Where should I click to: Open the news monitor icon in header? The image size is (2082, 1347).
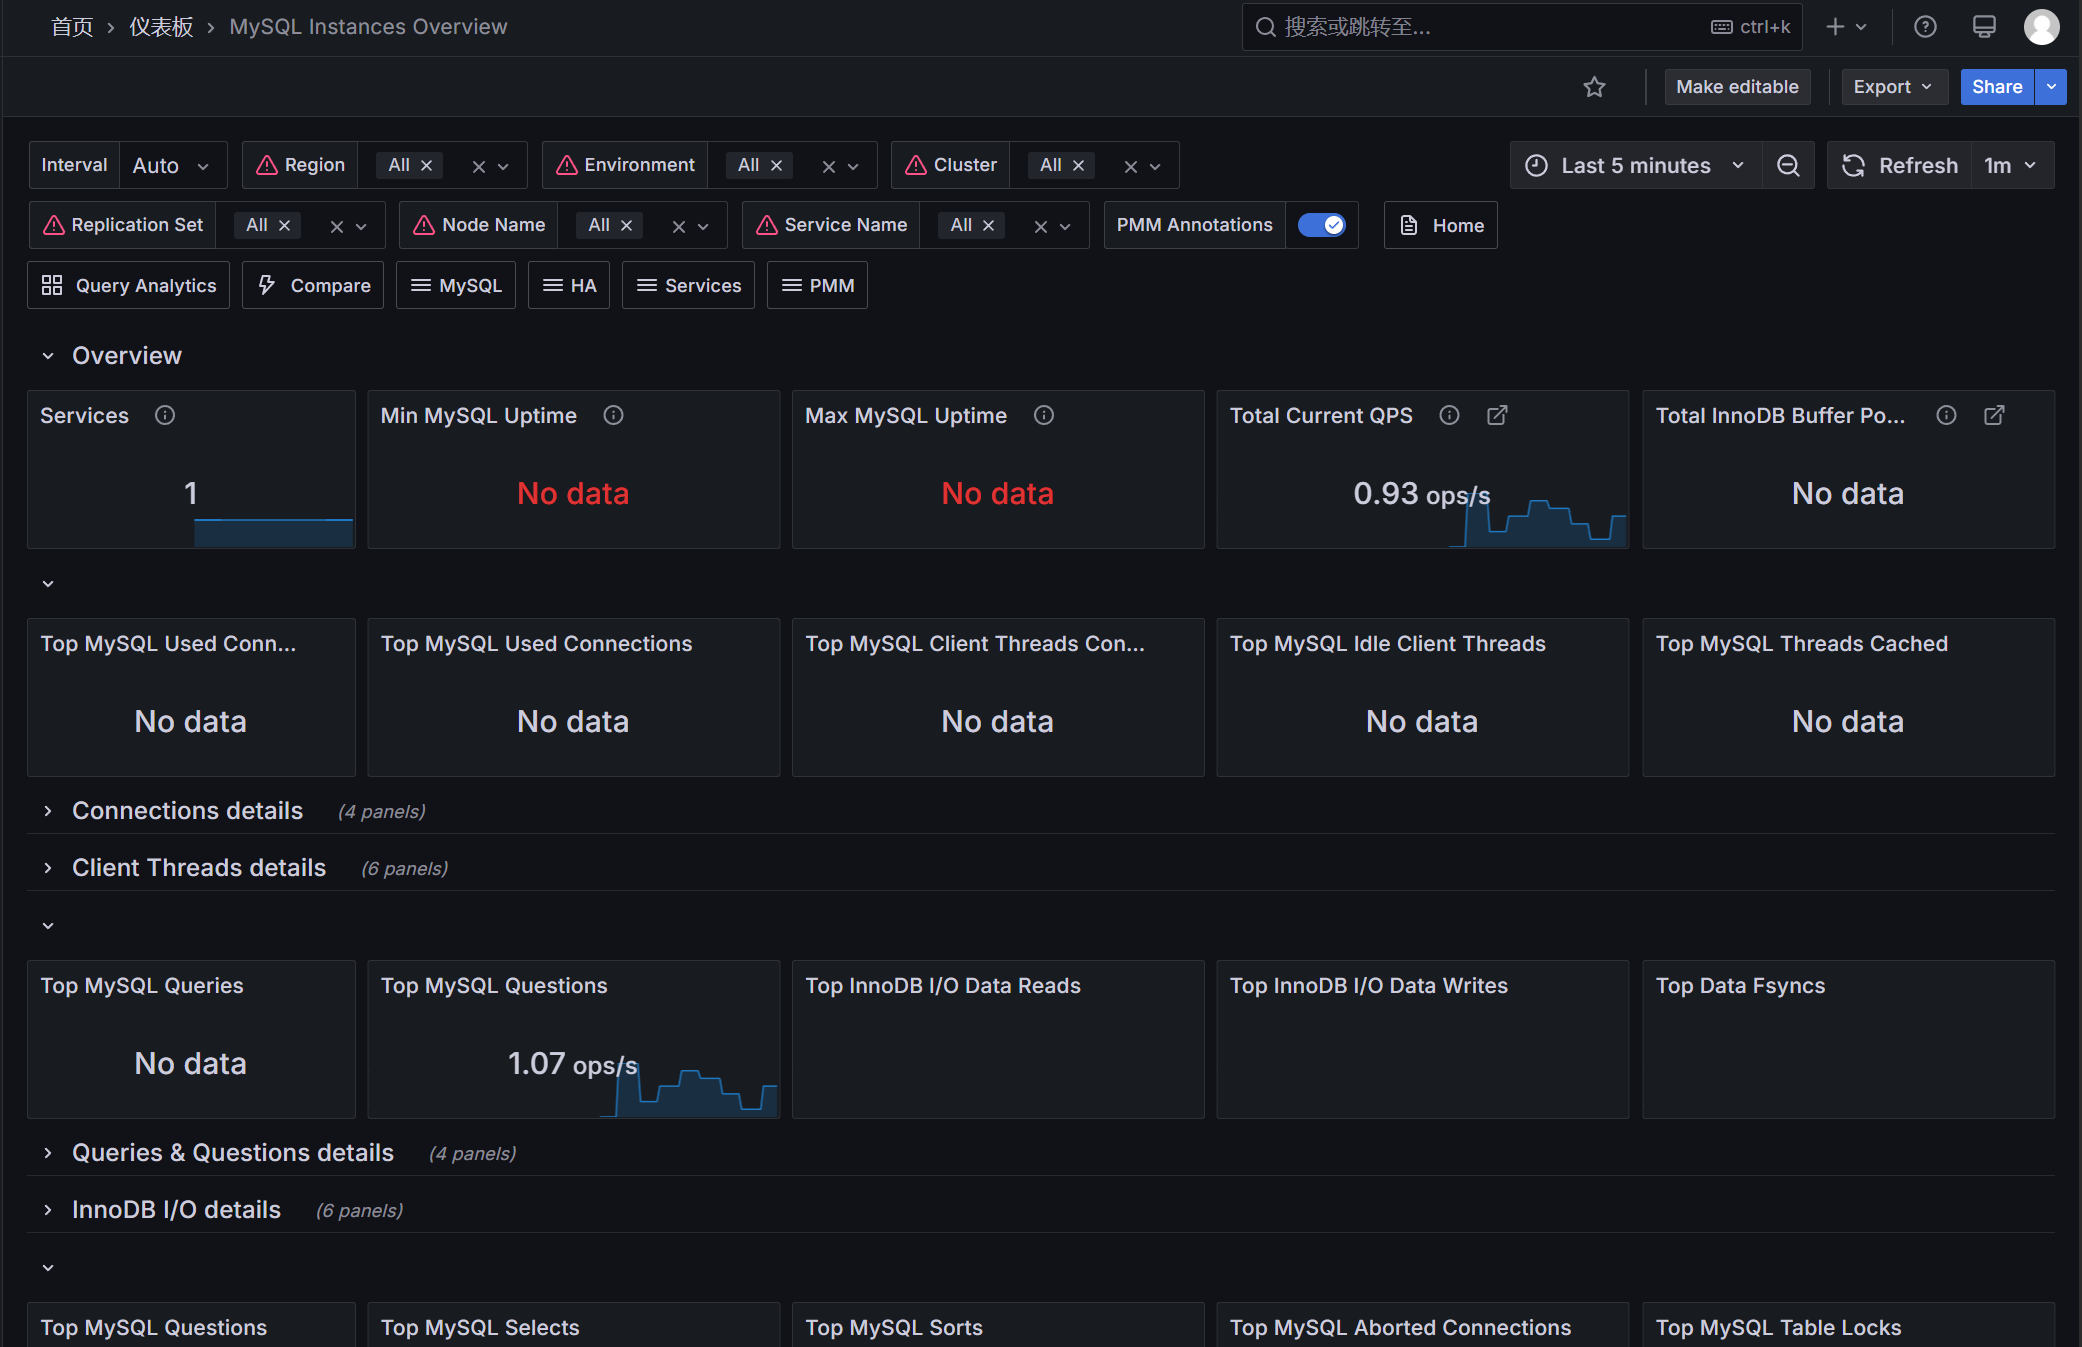[x=1984, y=27]
